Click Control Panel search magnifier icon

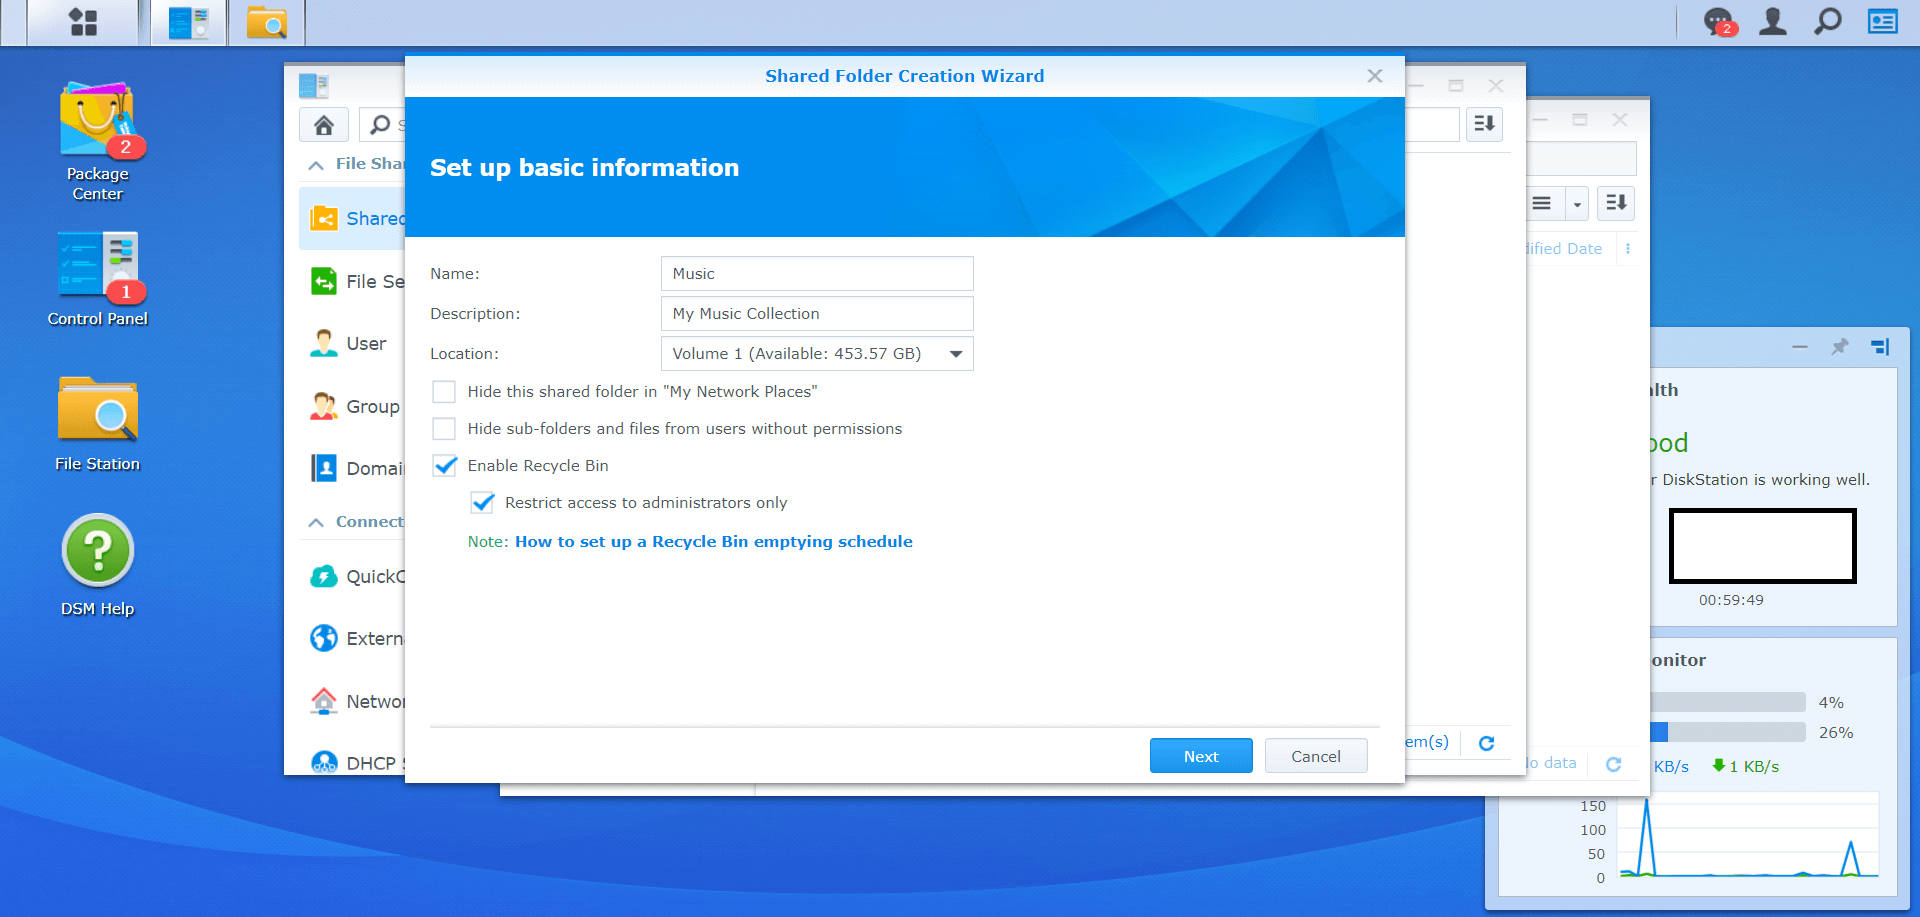pyautogui.click(x=380, y=125)
